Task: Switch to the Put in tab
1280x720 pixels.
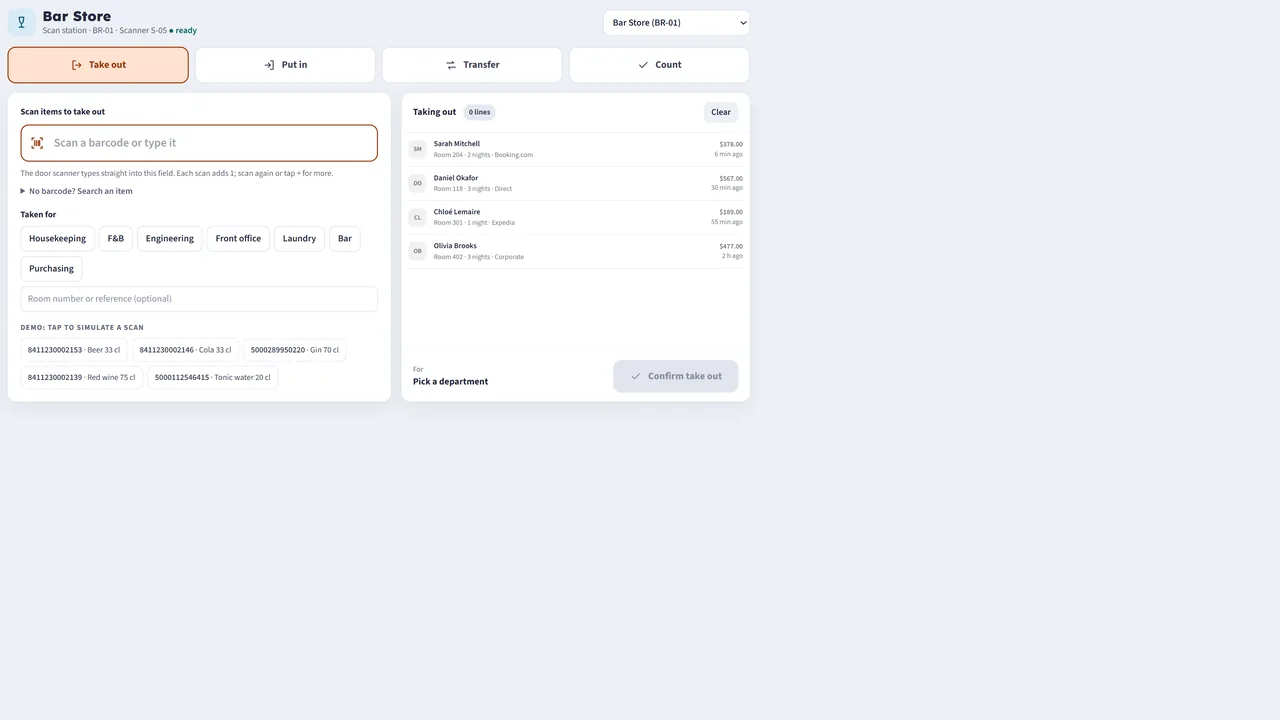Action: point(285,65)
